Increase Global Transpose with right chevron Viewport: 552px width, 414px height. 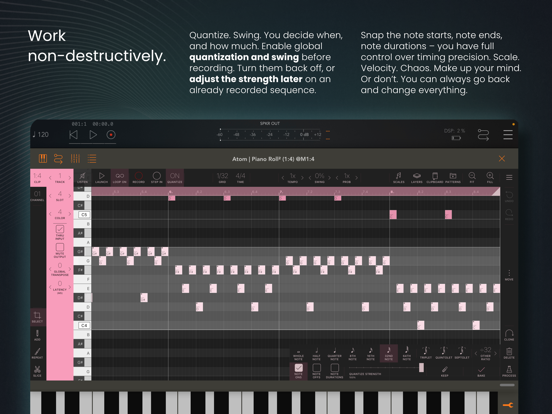point(70,269)
